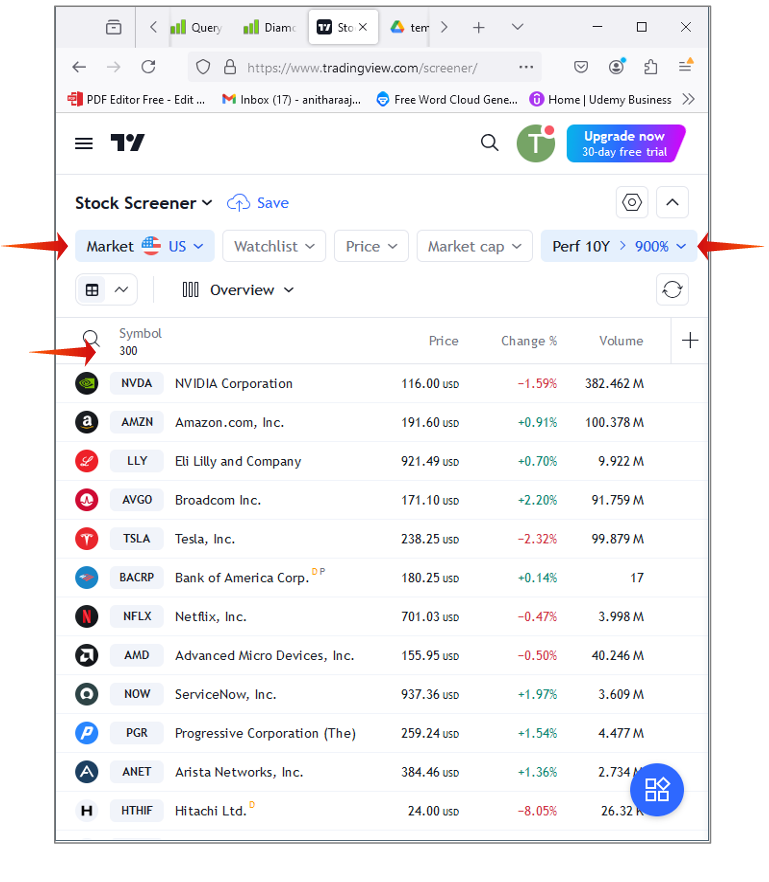The image size is (769, 882).
Task: Go back with the browser back arrow
Action: 79,67
